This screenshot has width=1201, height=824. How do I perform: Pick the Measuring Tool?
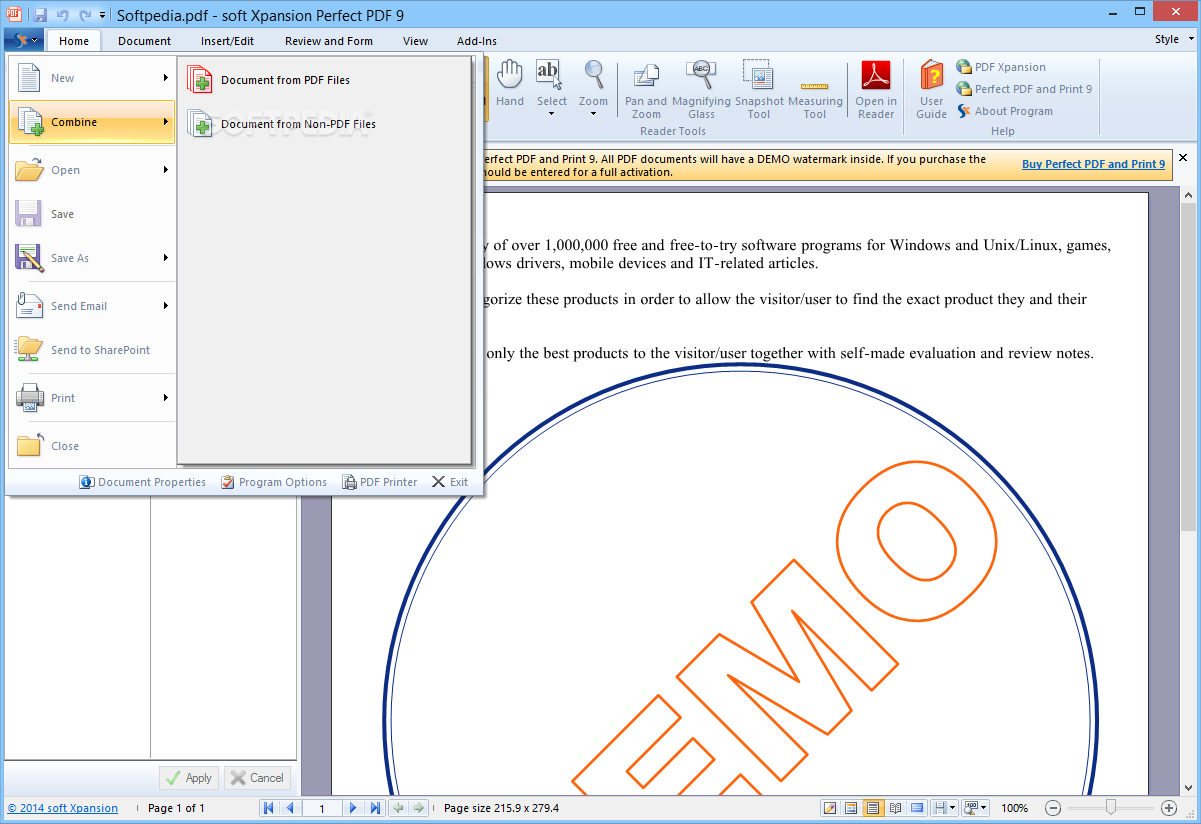815,90
